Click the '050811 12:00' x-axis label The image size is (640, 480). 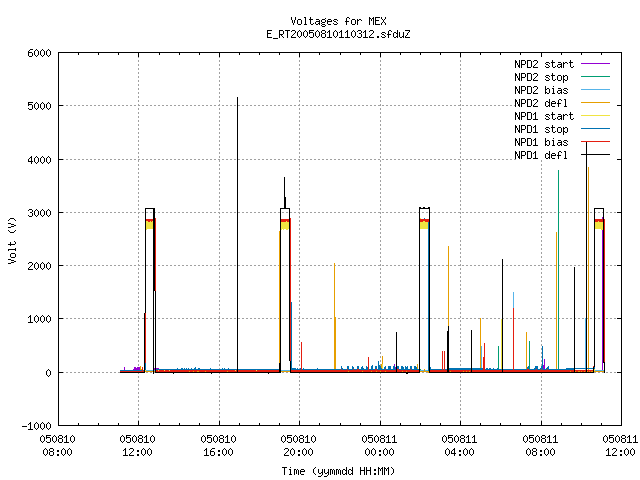click(x=620, y=445)
